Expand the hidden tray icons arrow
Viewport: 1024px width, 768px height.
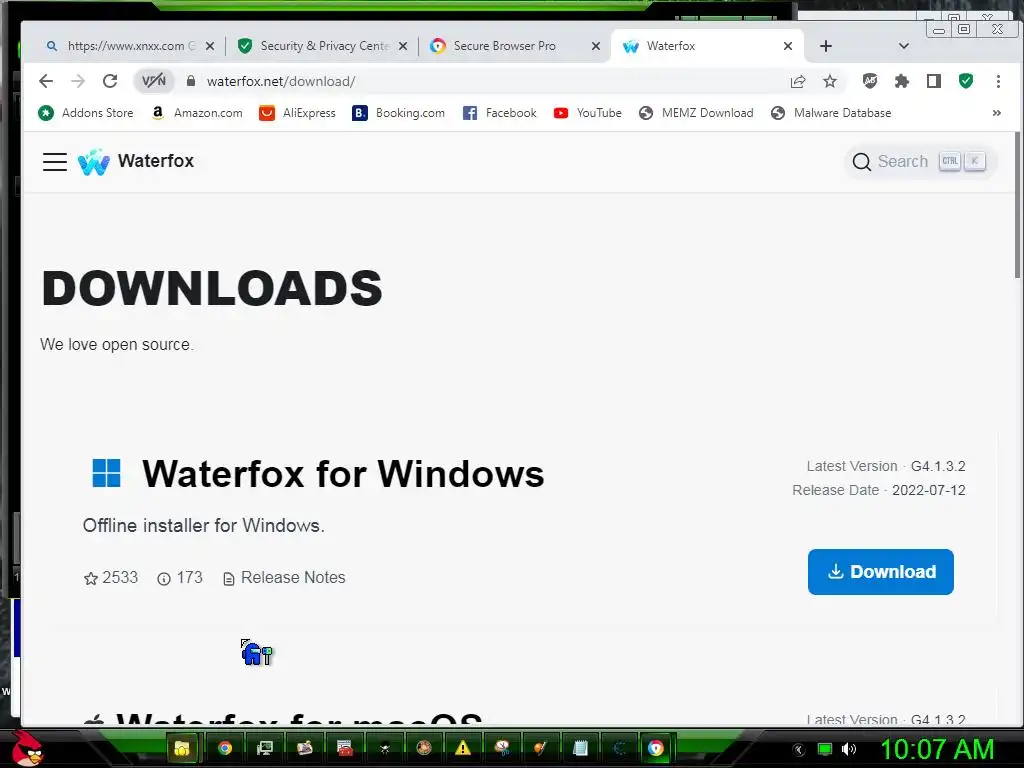pos(798,750)
